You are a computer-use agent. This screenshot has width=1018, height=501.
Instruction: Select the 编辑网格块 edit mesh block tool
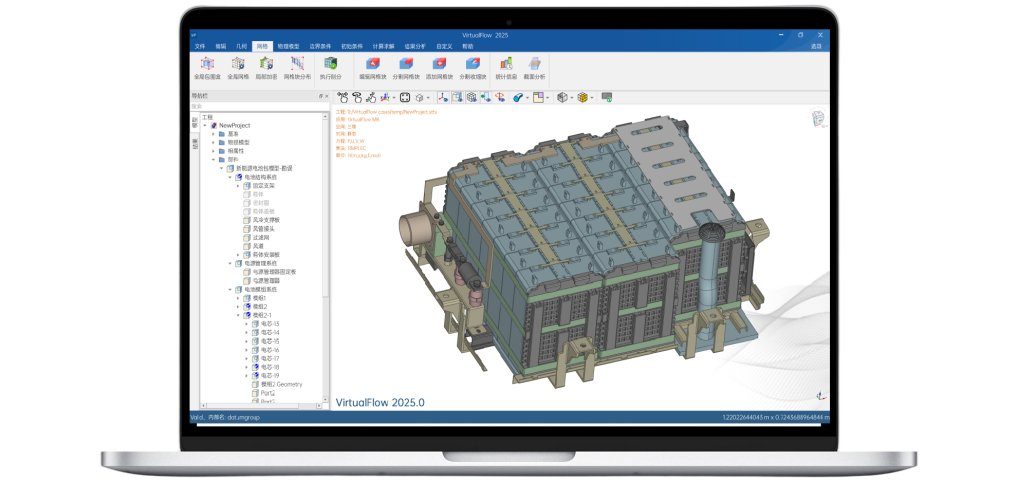(x=373, y=67)
